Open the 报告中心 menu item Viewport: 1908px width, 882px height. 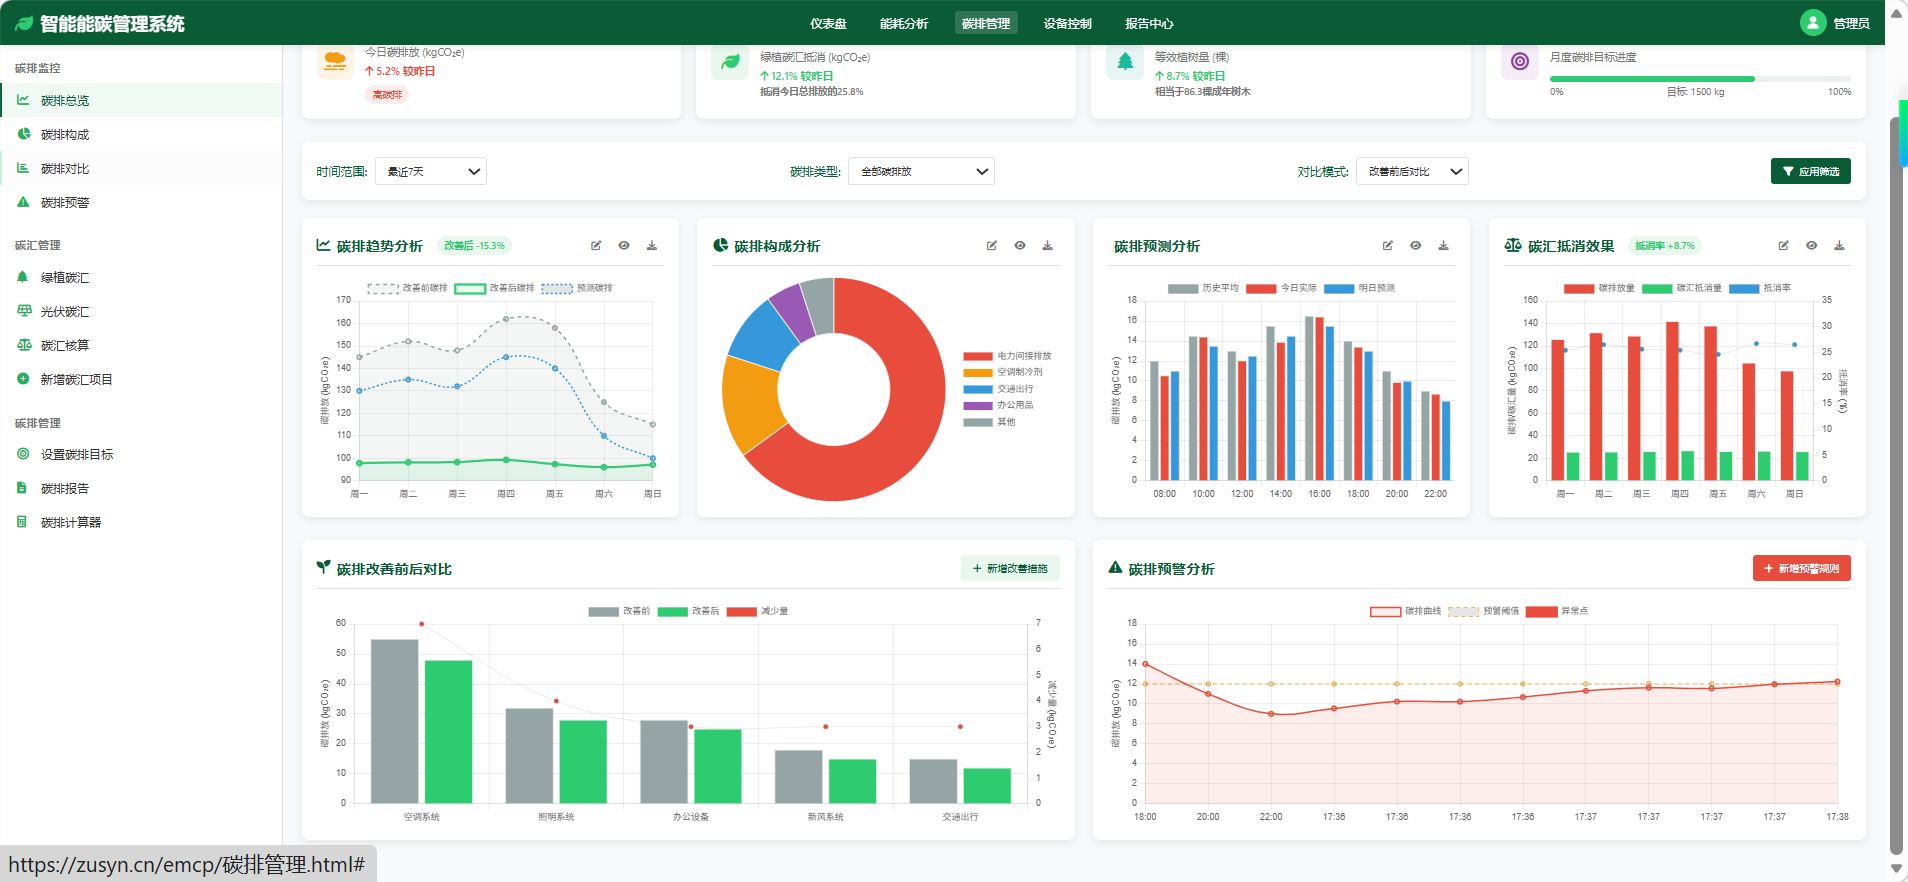click(1148, 24)
